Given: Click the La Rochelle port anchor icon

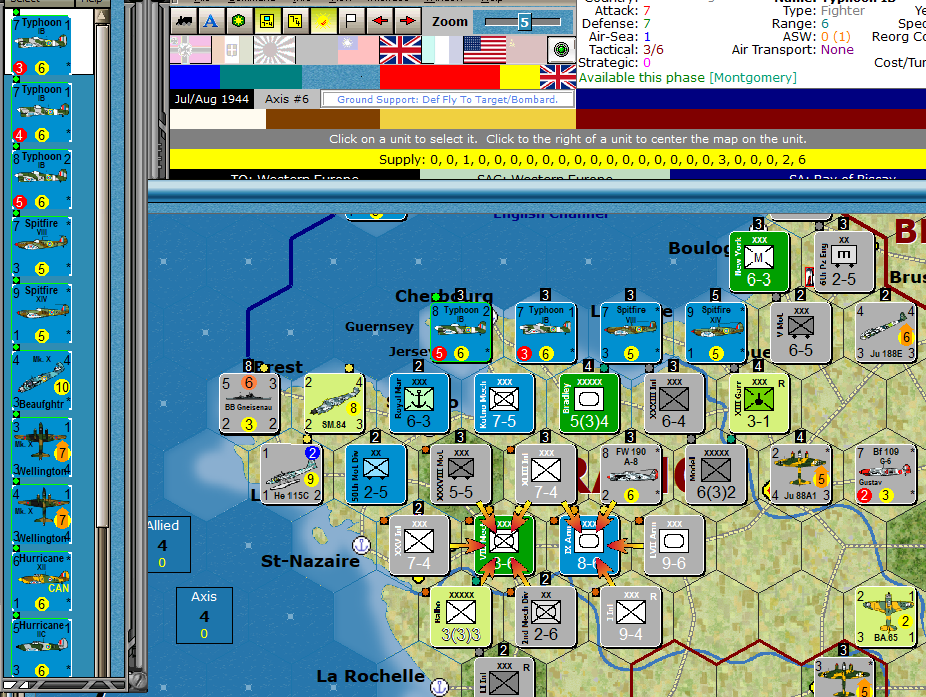Looking at the screenshot, I should click(439, 687).
